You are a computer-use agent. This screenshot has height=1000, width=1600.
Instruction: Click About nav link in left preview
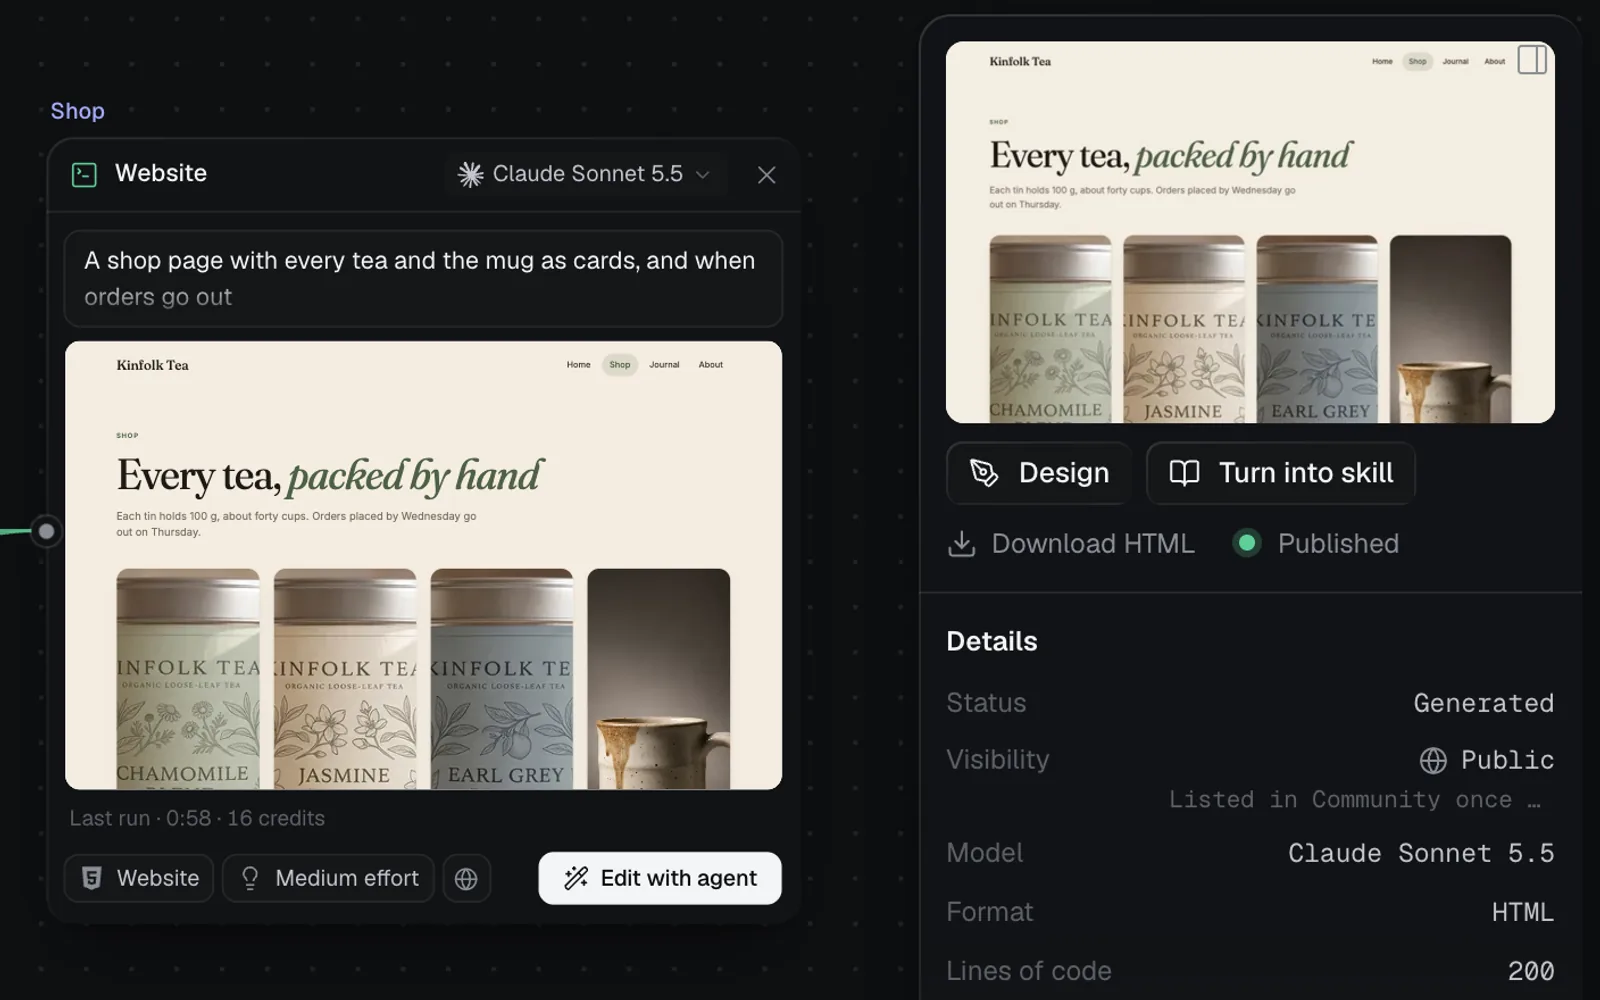pos(711,365)
